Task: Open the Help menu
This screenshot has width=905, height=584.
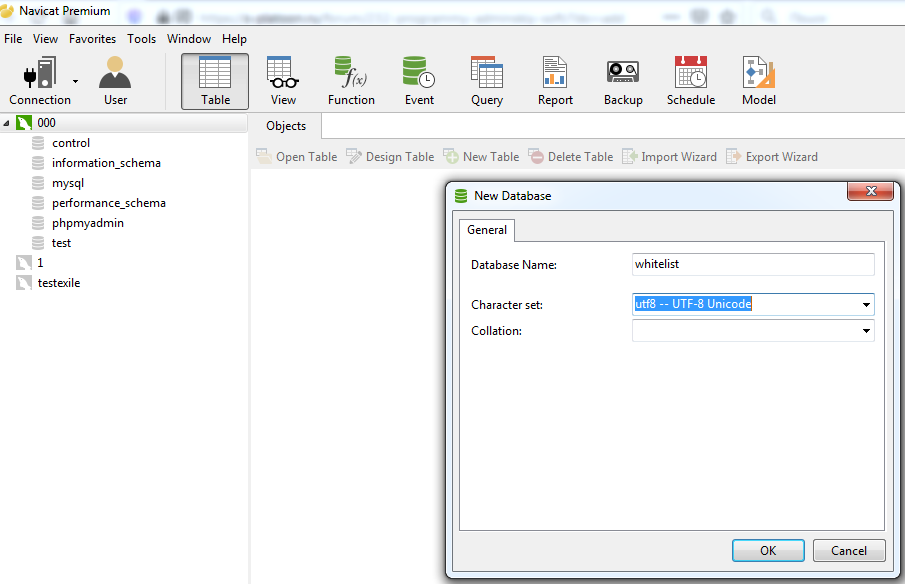Action: click(x=234, y=39)
